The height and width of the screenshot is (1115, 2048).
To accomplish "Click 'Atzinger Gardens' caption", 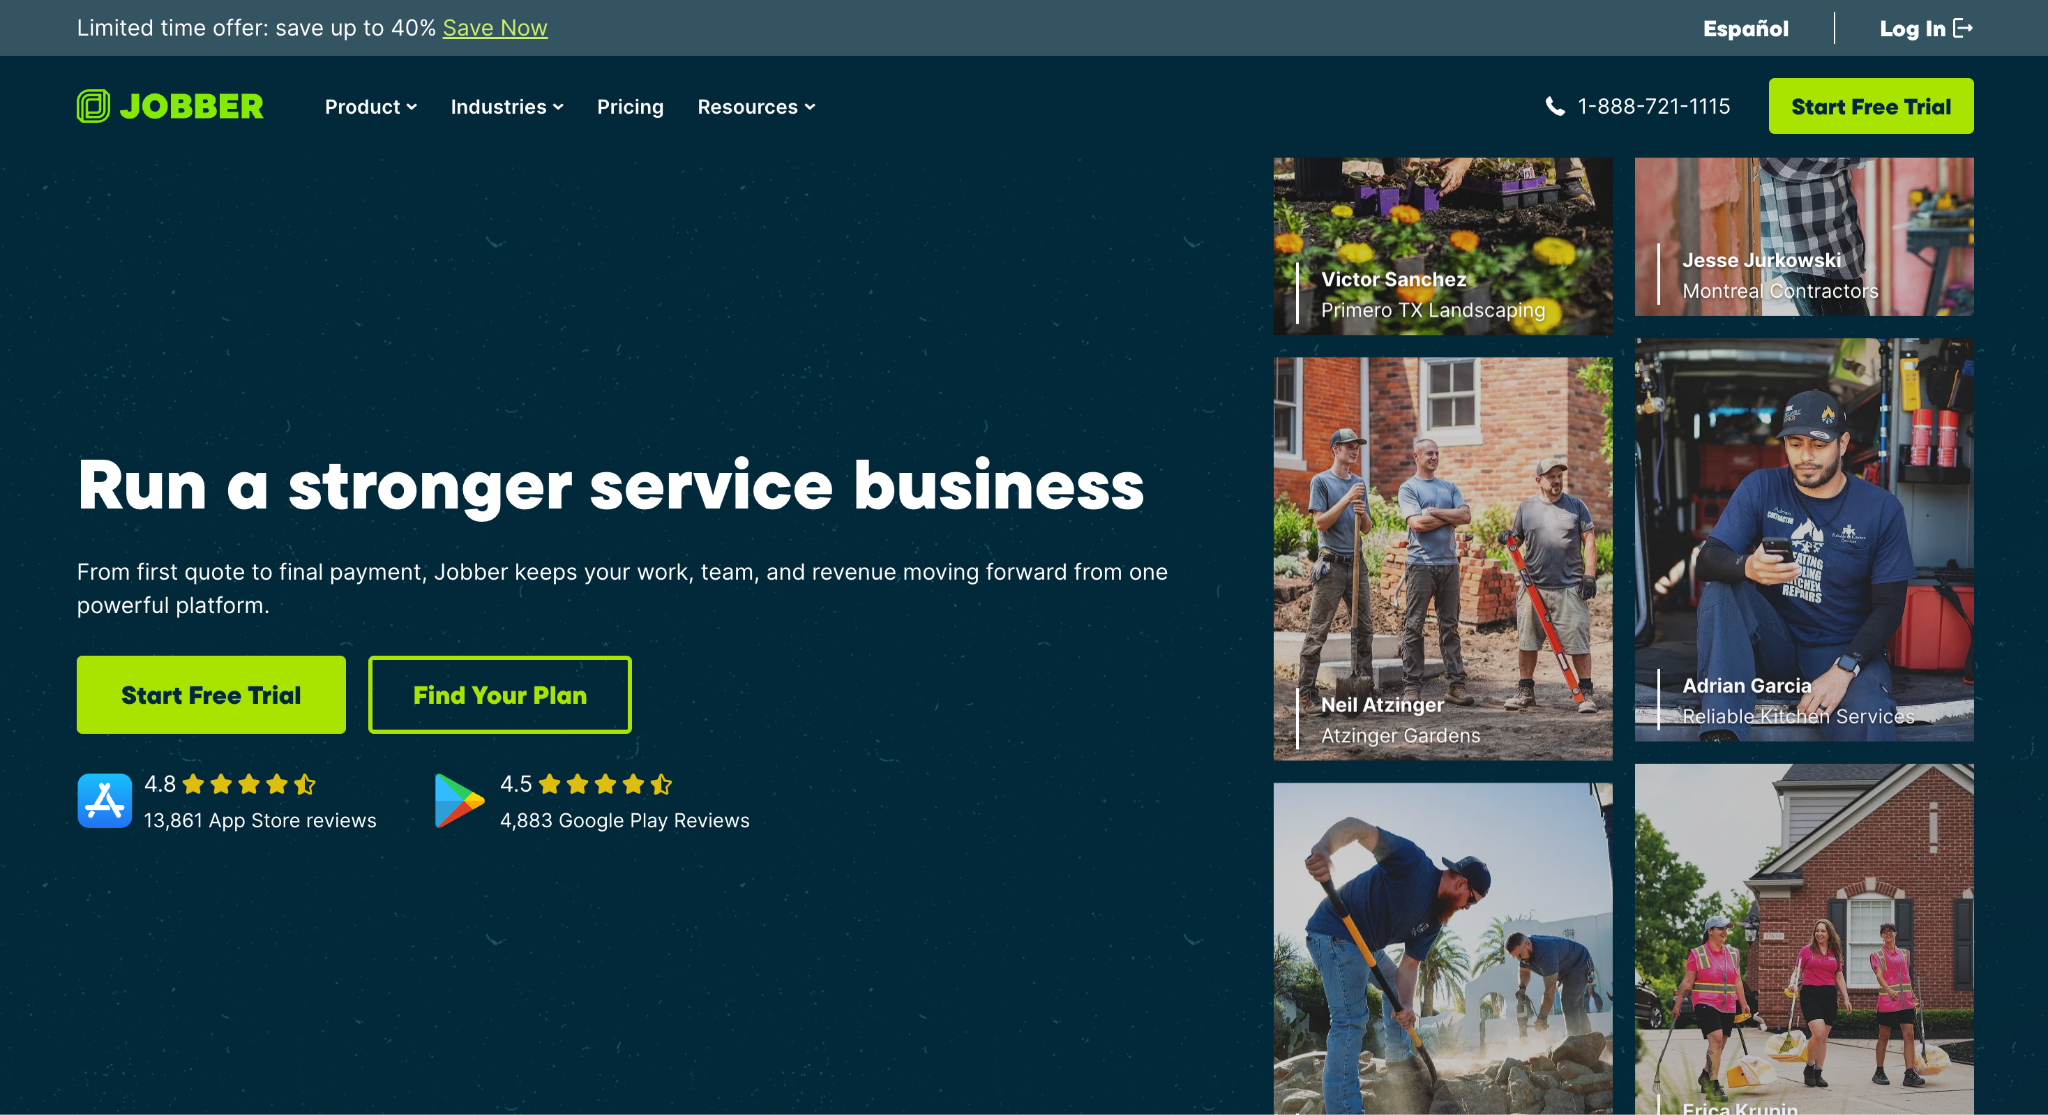I will pyautogui.click(x=1400, y=735).
